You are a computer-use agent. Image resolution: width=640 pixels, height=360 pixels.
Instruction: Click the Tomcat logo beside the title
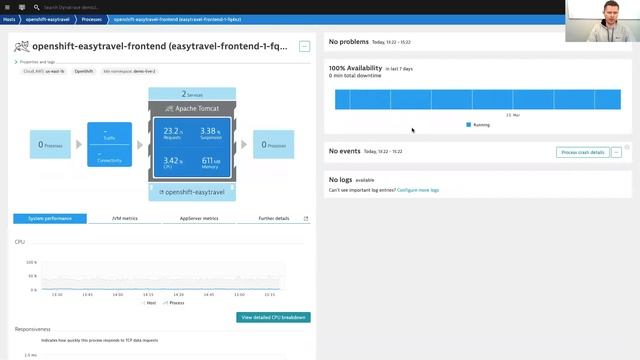coord(21,46)
